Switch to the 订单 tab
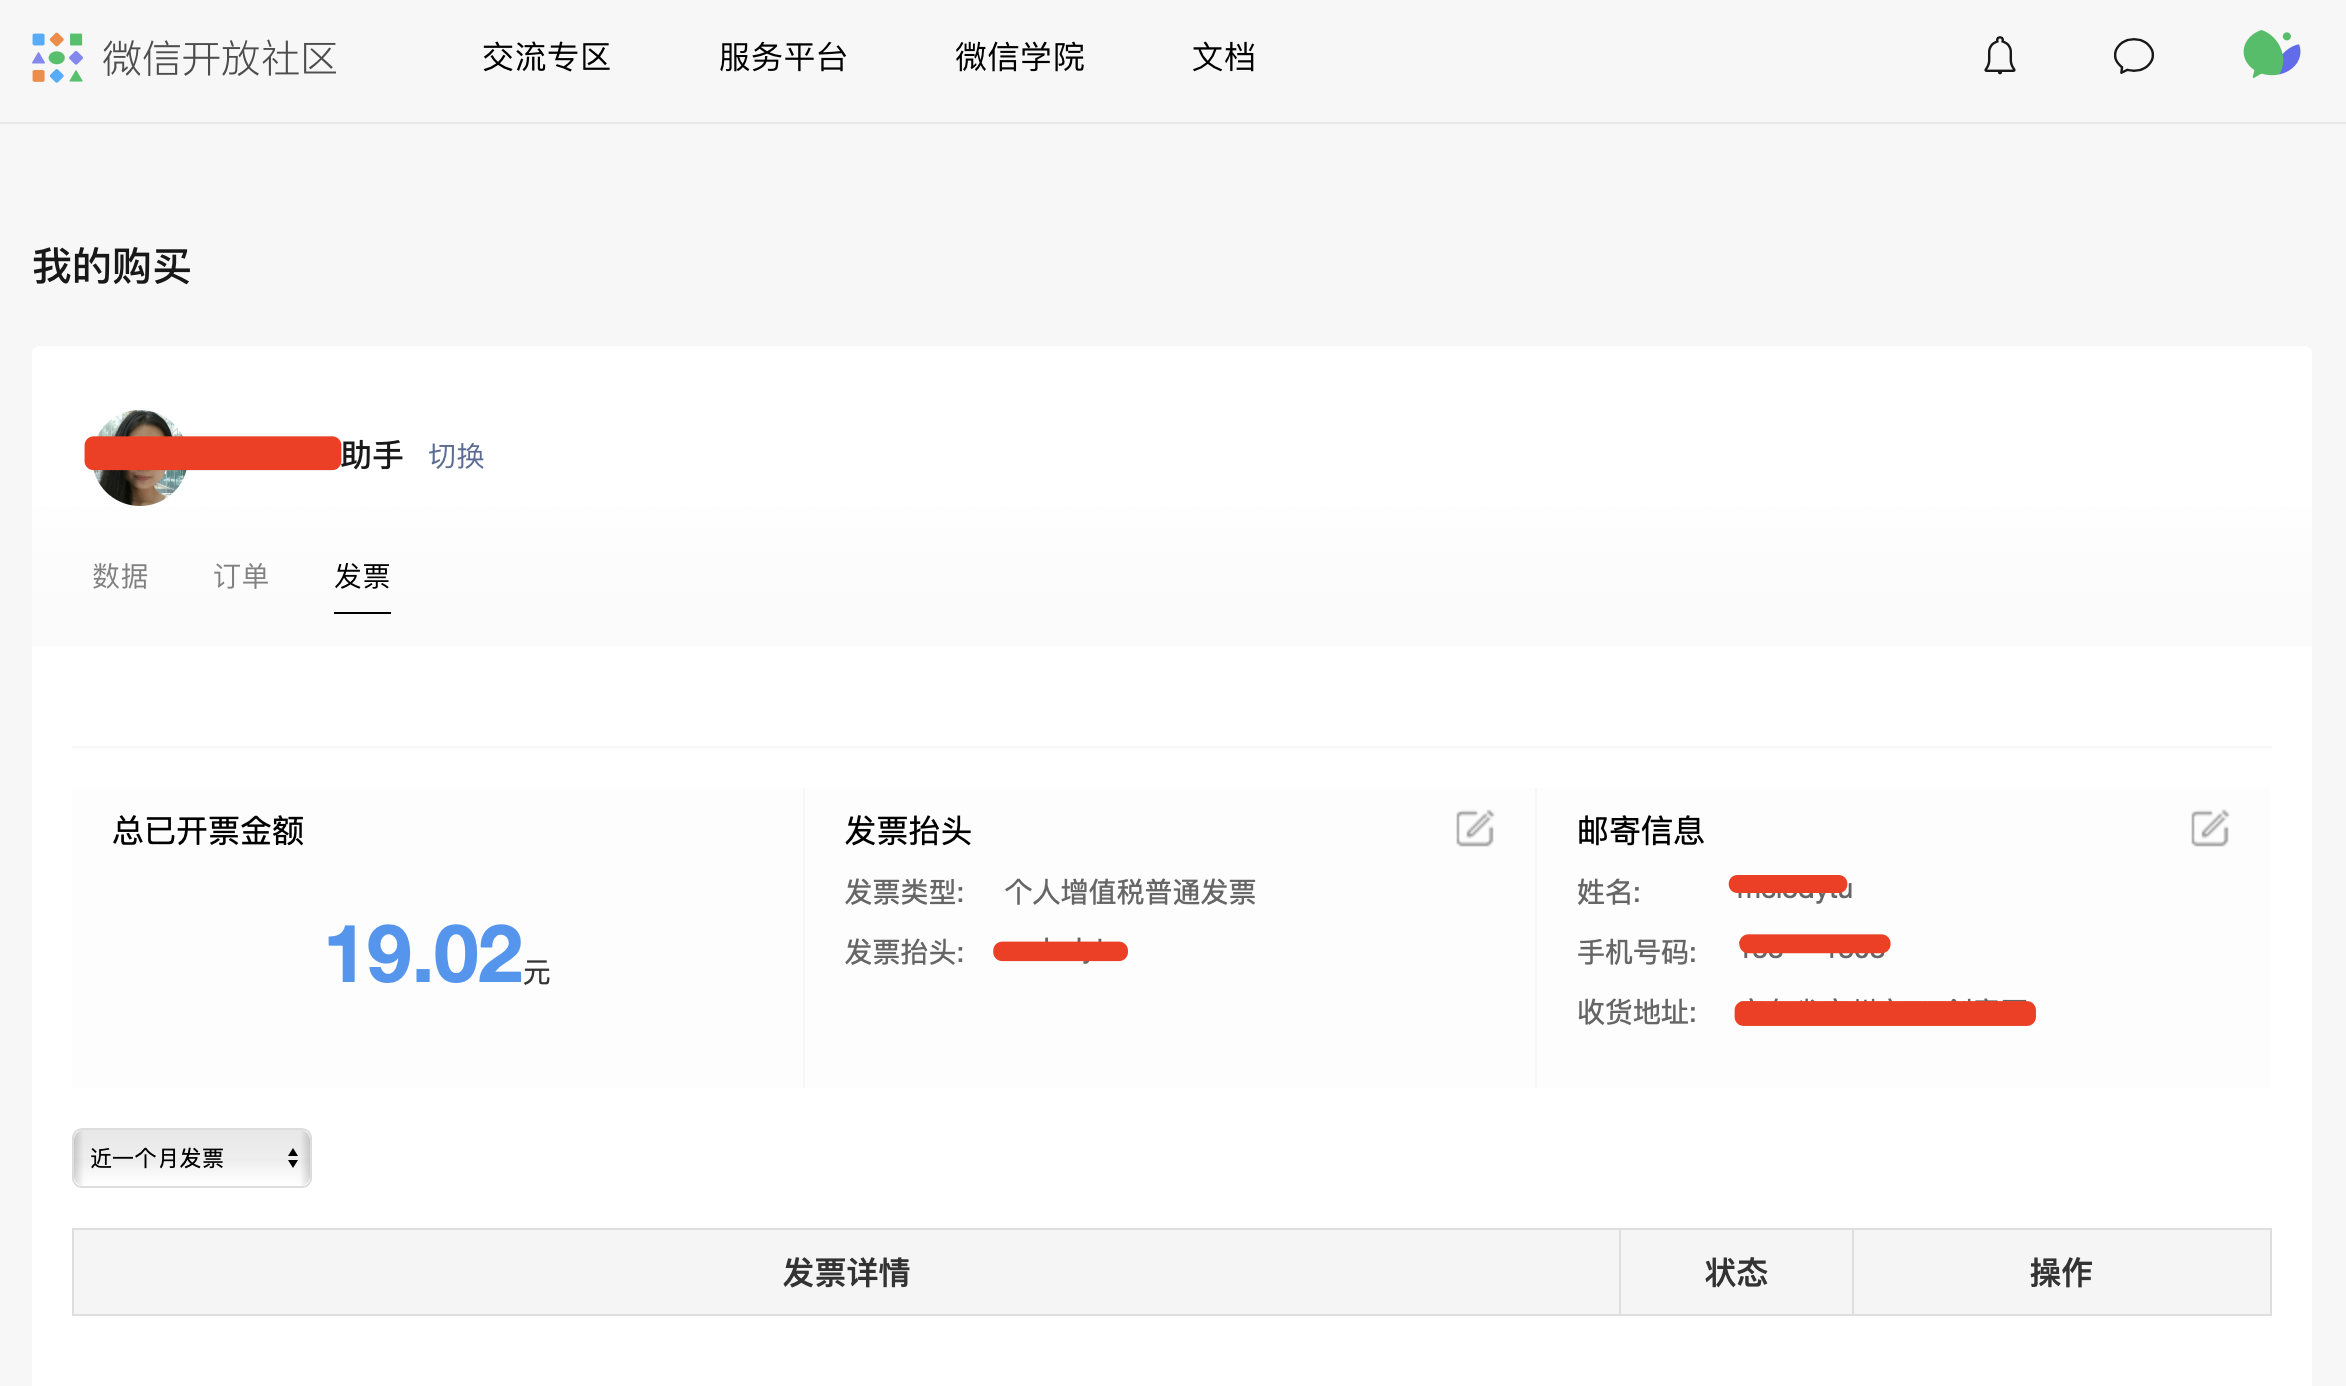The height and width of the screenshot is (1386, 2346). (x=241, y=576)
